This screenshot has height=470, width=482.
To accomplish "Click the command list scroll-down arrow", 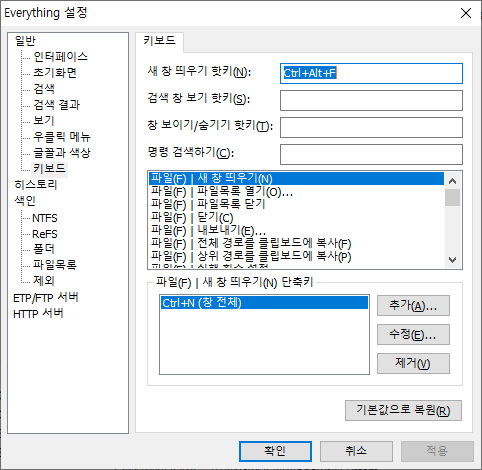I will point(452,260).
